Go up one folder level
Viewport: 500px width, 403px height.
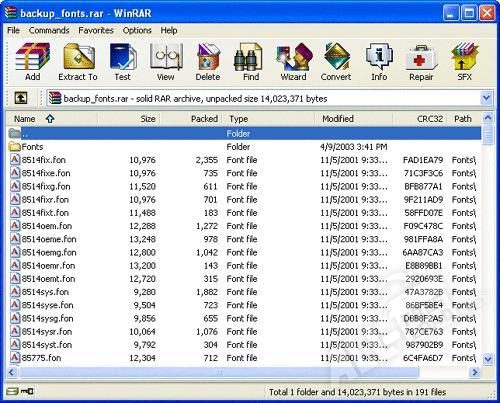pos(21,98)
